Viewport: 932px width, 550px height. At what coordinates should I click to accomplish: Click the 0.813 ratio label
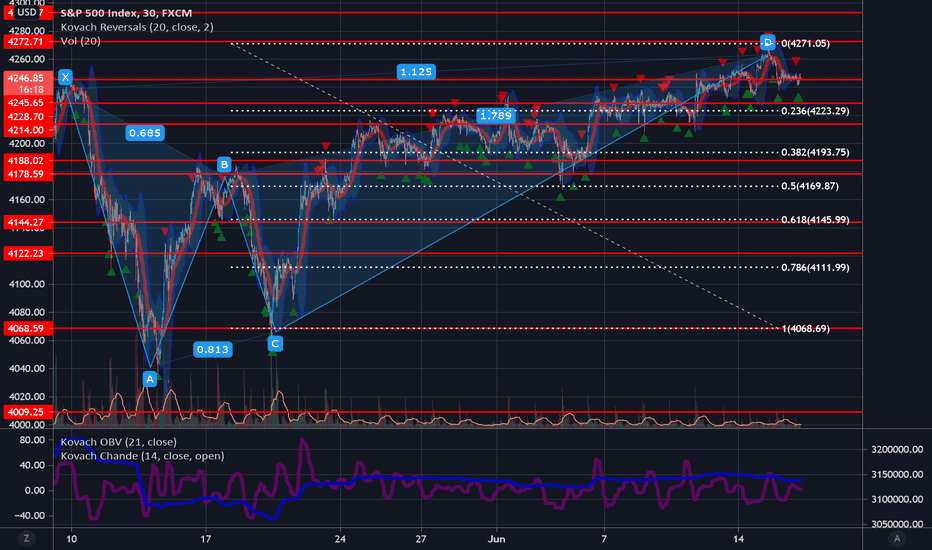click(x=213, y=350)
